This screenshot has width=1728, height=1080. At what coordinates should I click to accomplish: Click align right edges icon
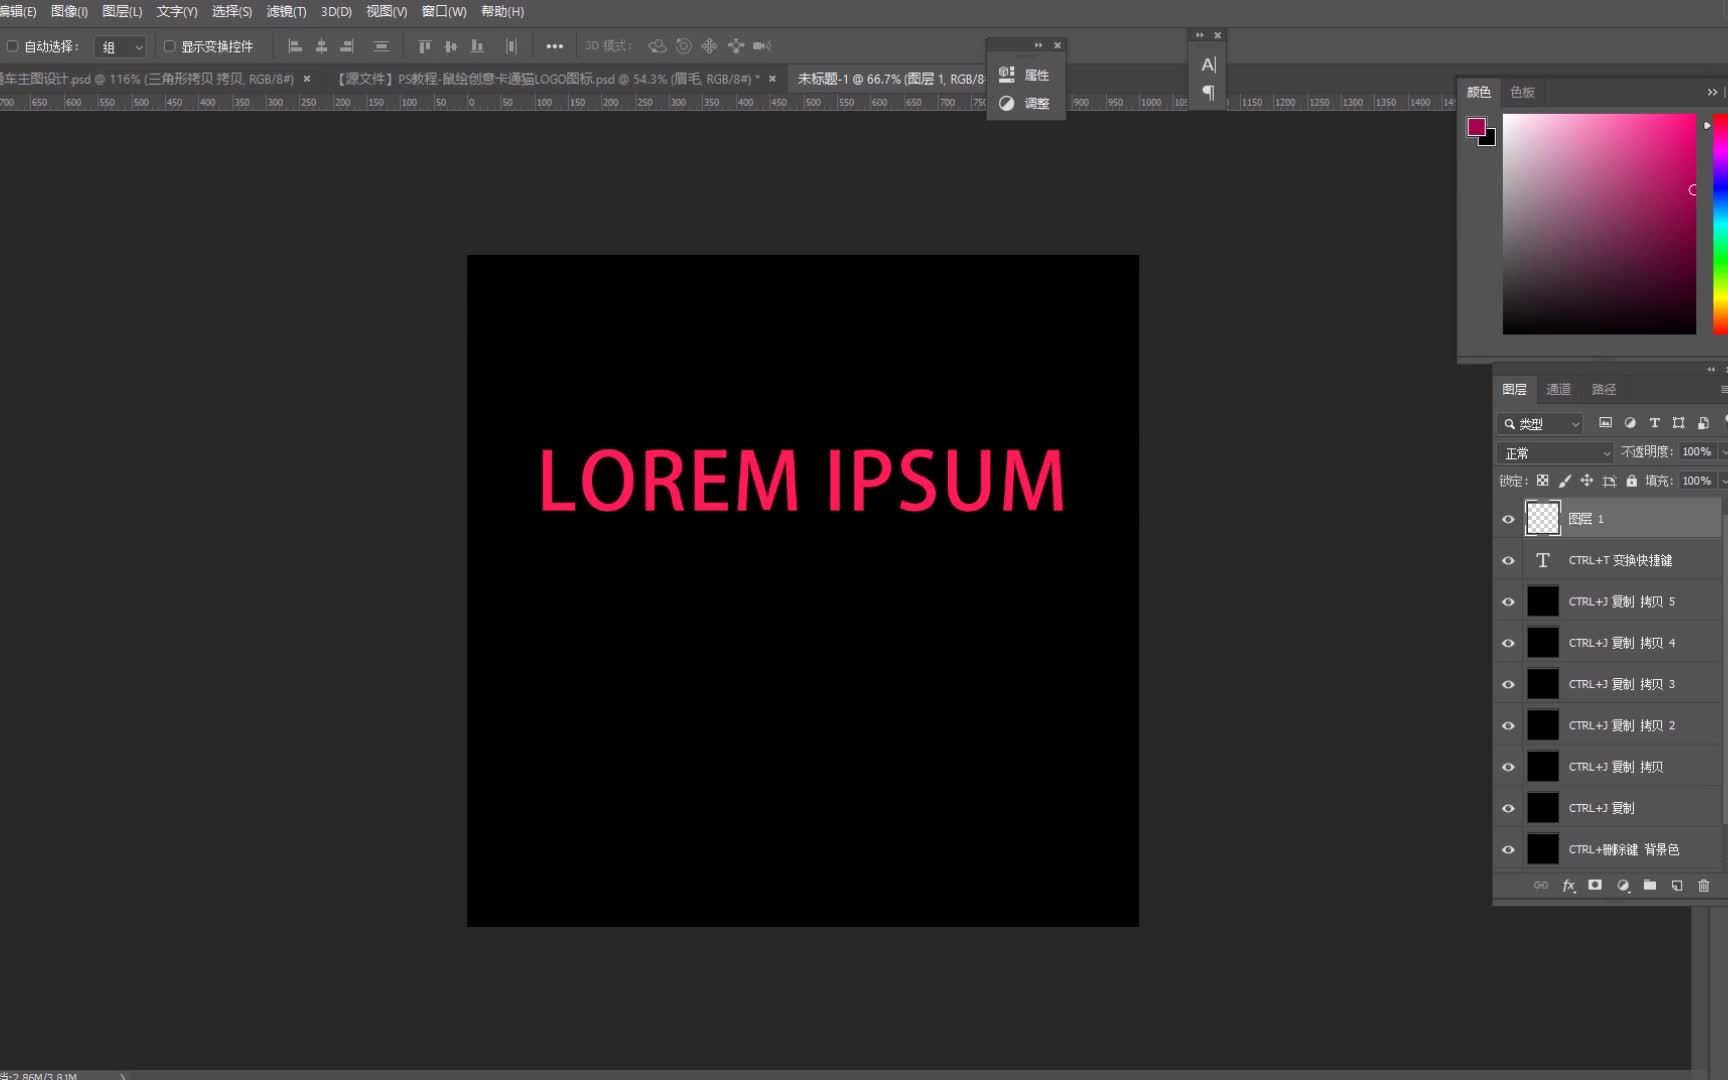pyautogui.click(x=347, y=46)
